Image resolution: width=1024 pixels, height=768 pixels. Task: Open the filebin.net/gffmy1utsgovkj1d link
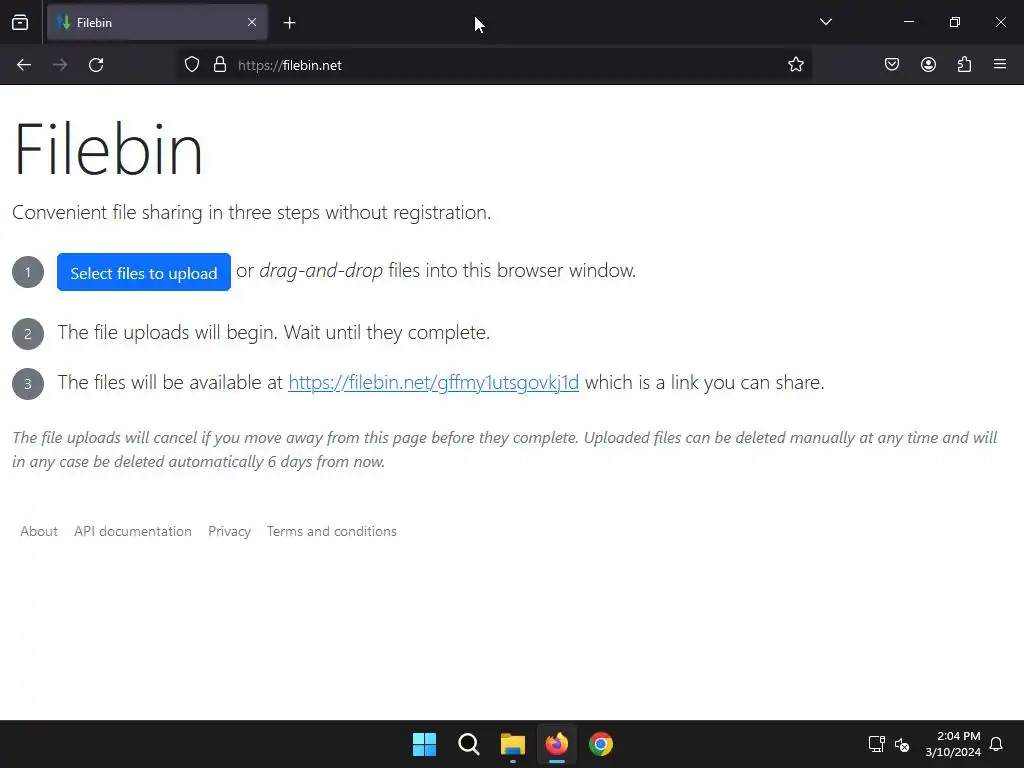[434, 383]
